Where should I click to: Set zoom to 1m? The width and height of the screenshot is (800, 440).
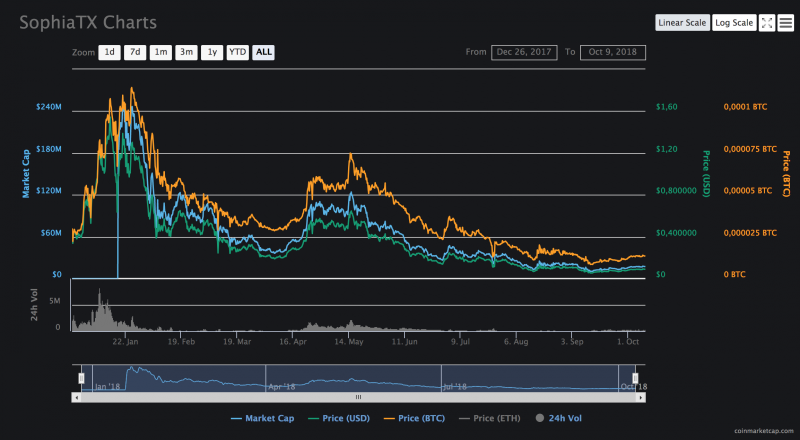[161, 52]
